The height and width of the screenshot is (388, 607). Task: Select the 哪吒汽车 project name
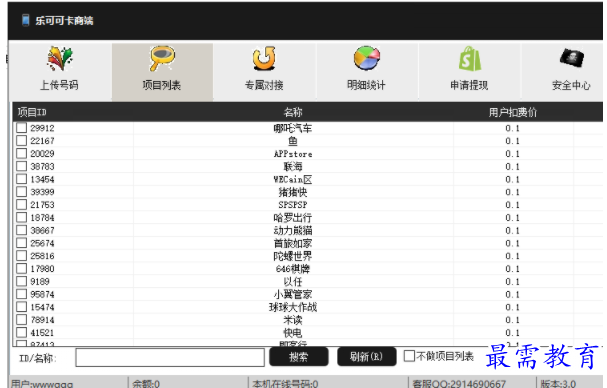[x=293, y=128]
